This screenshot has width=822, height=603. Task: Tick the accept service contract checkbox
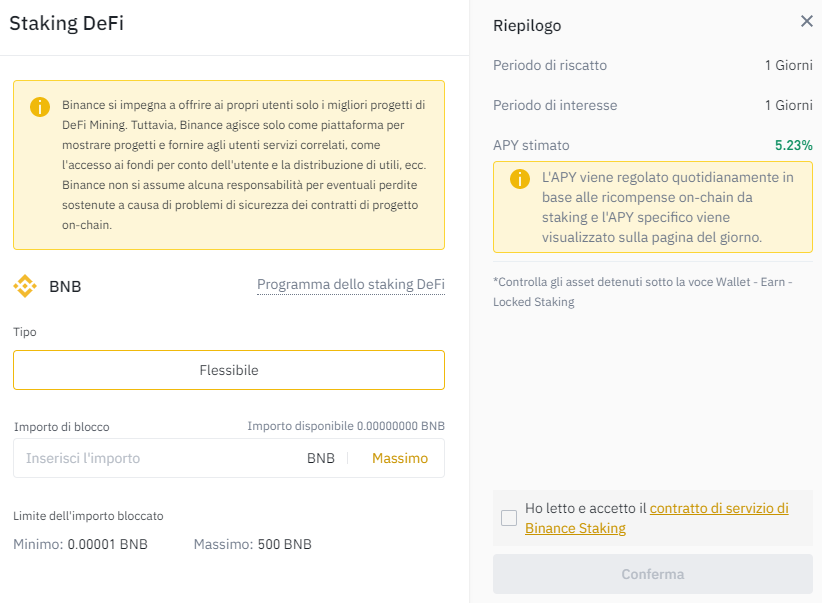[509, 518]
